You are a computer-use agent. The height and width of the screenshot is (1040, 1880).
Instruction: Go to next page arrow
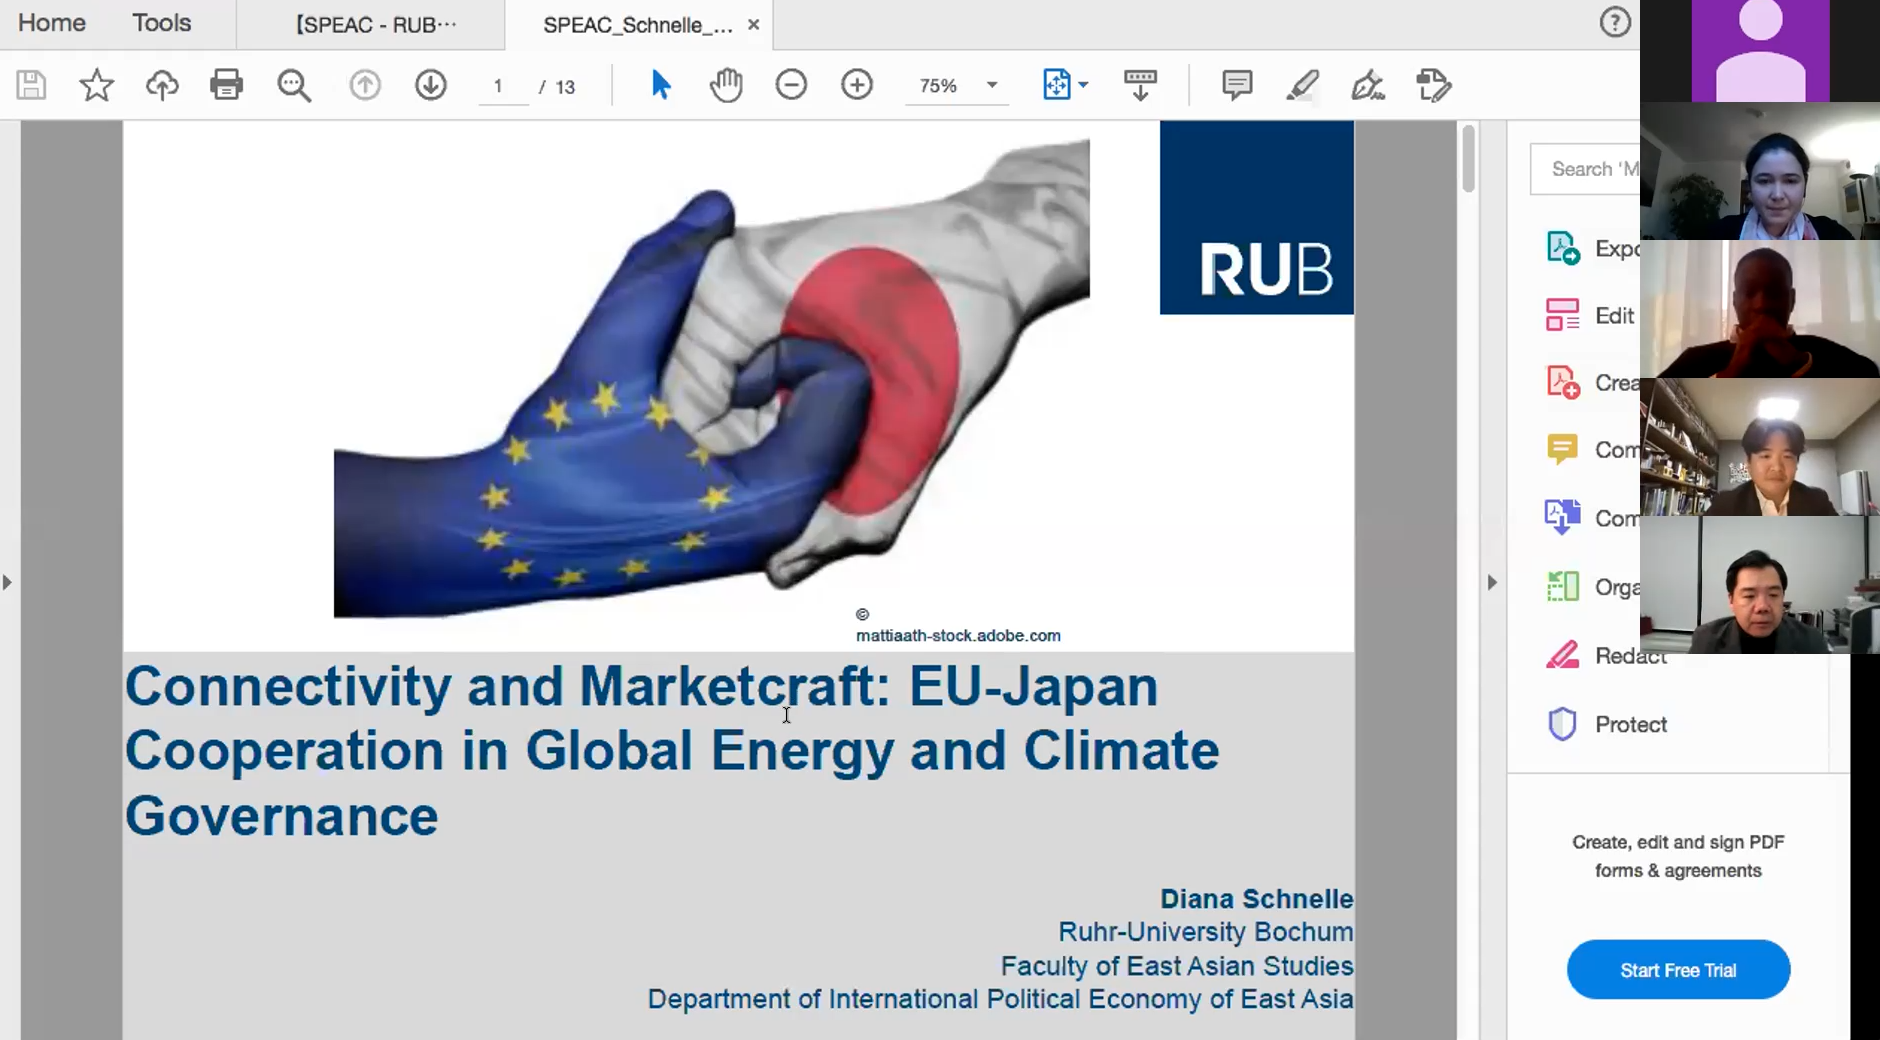430,85
